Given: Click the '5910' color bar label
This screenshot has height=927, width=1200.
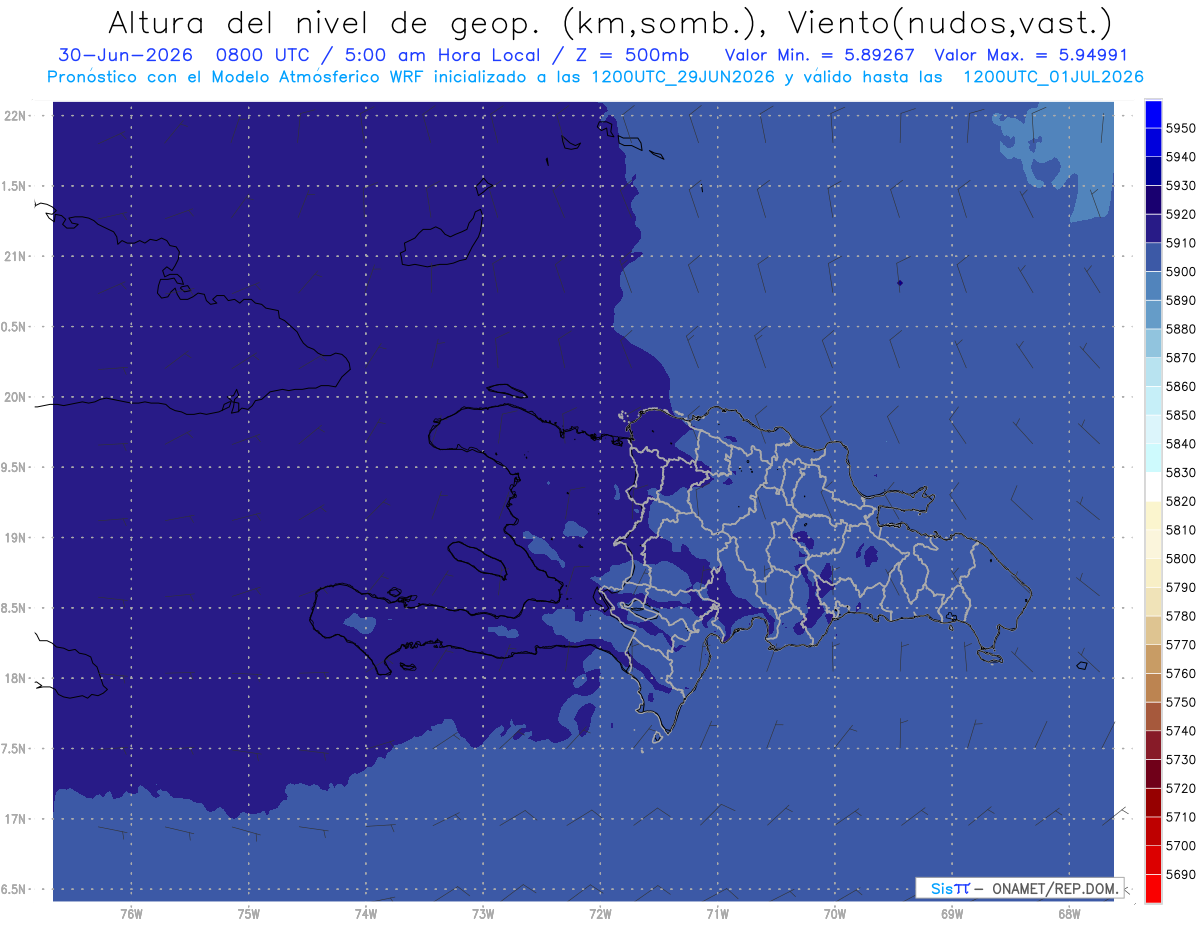Looking at the screenshot, I should (x=1180, y=243).
